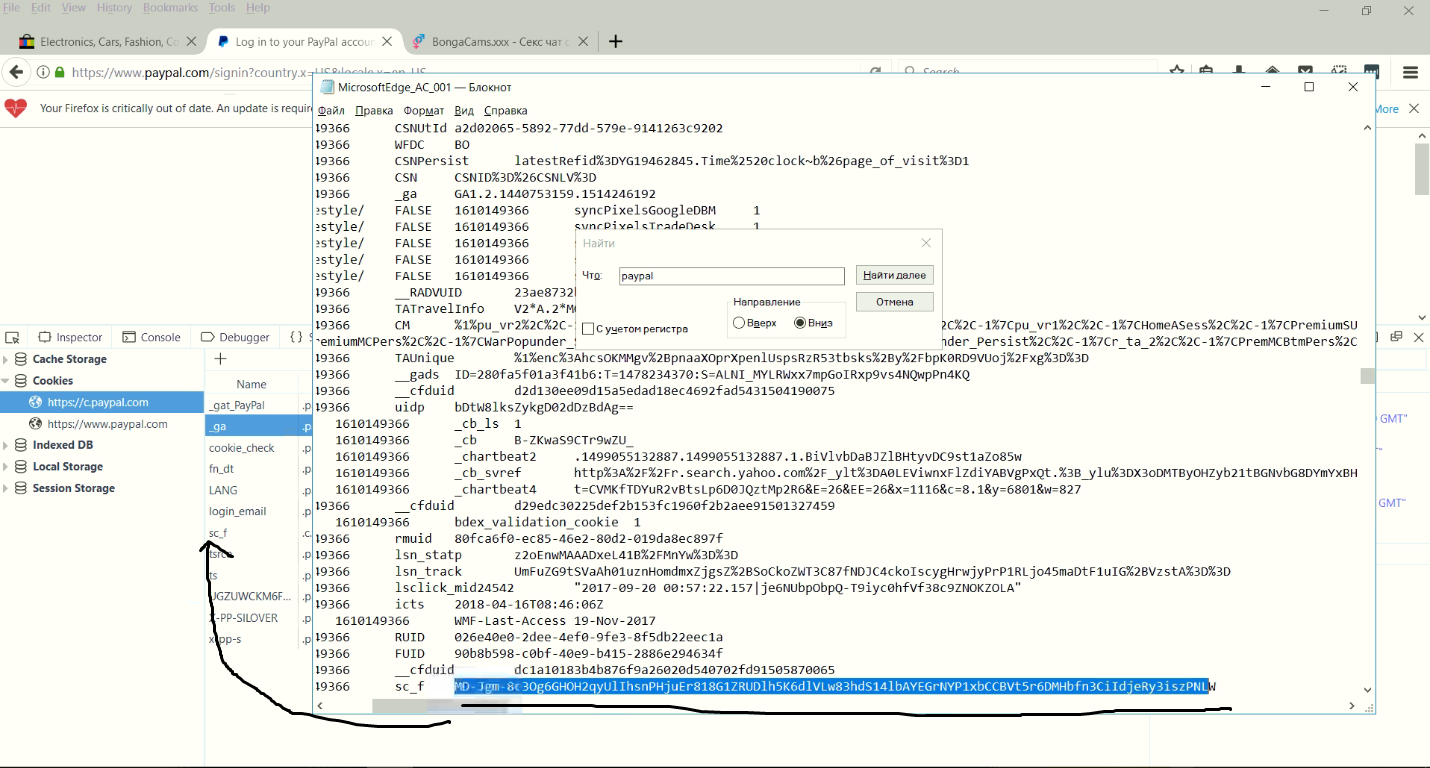Open a new Firefox tab

coord(616,41)
